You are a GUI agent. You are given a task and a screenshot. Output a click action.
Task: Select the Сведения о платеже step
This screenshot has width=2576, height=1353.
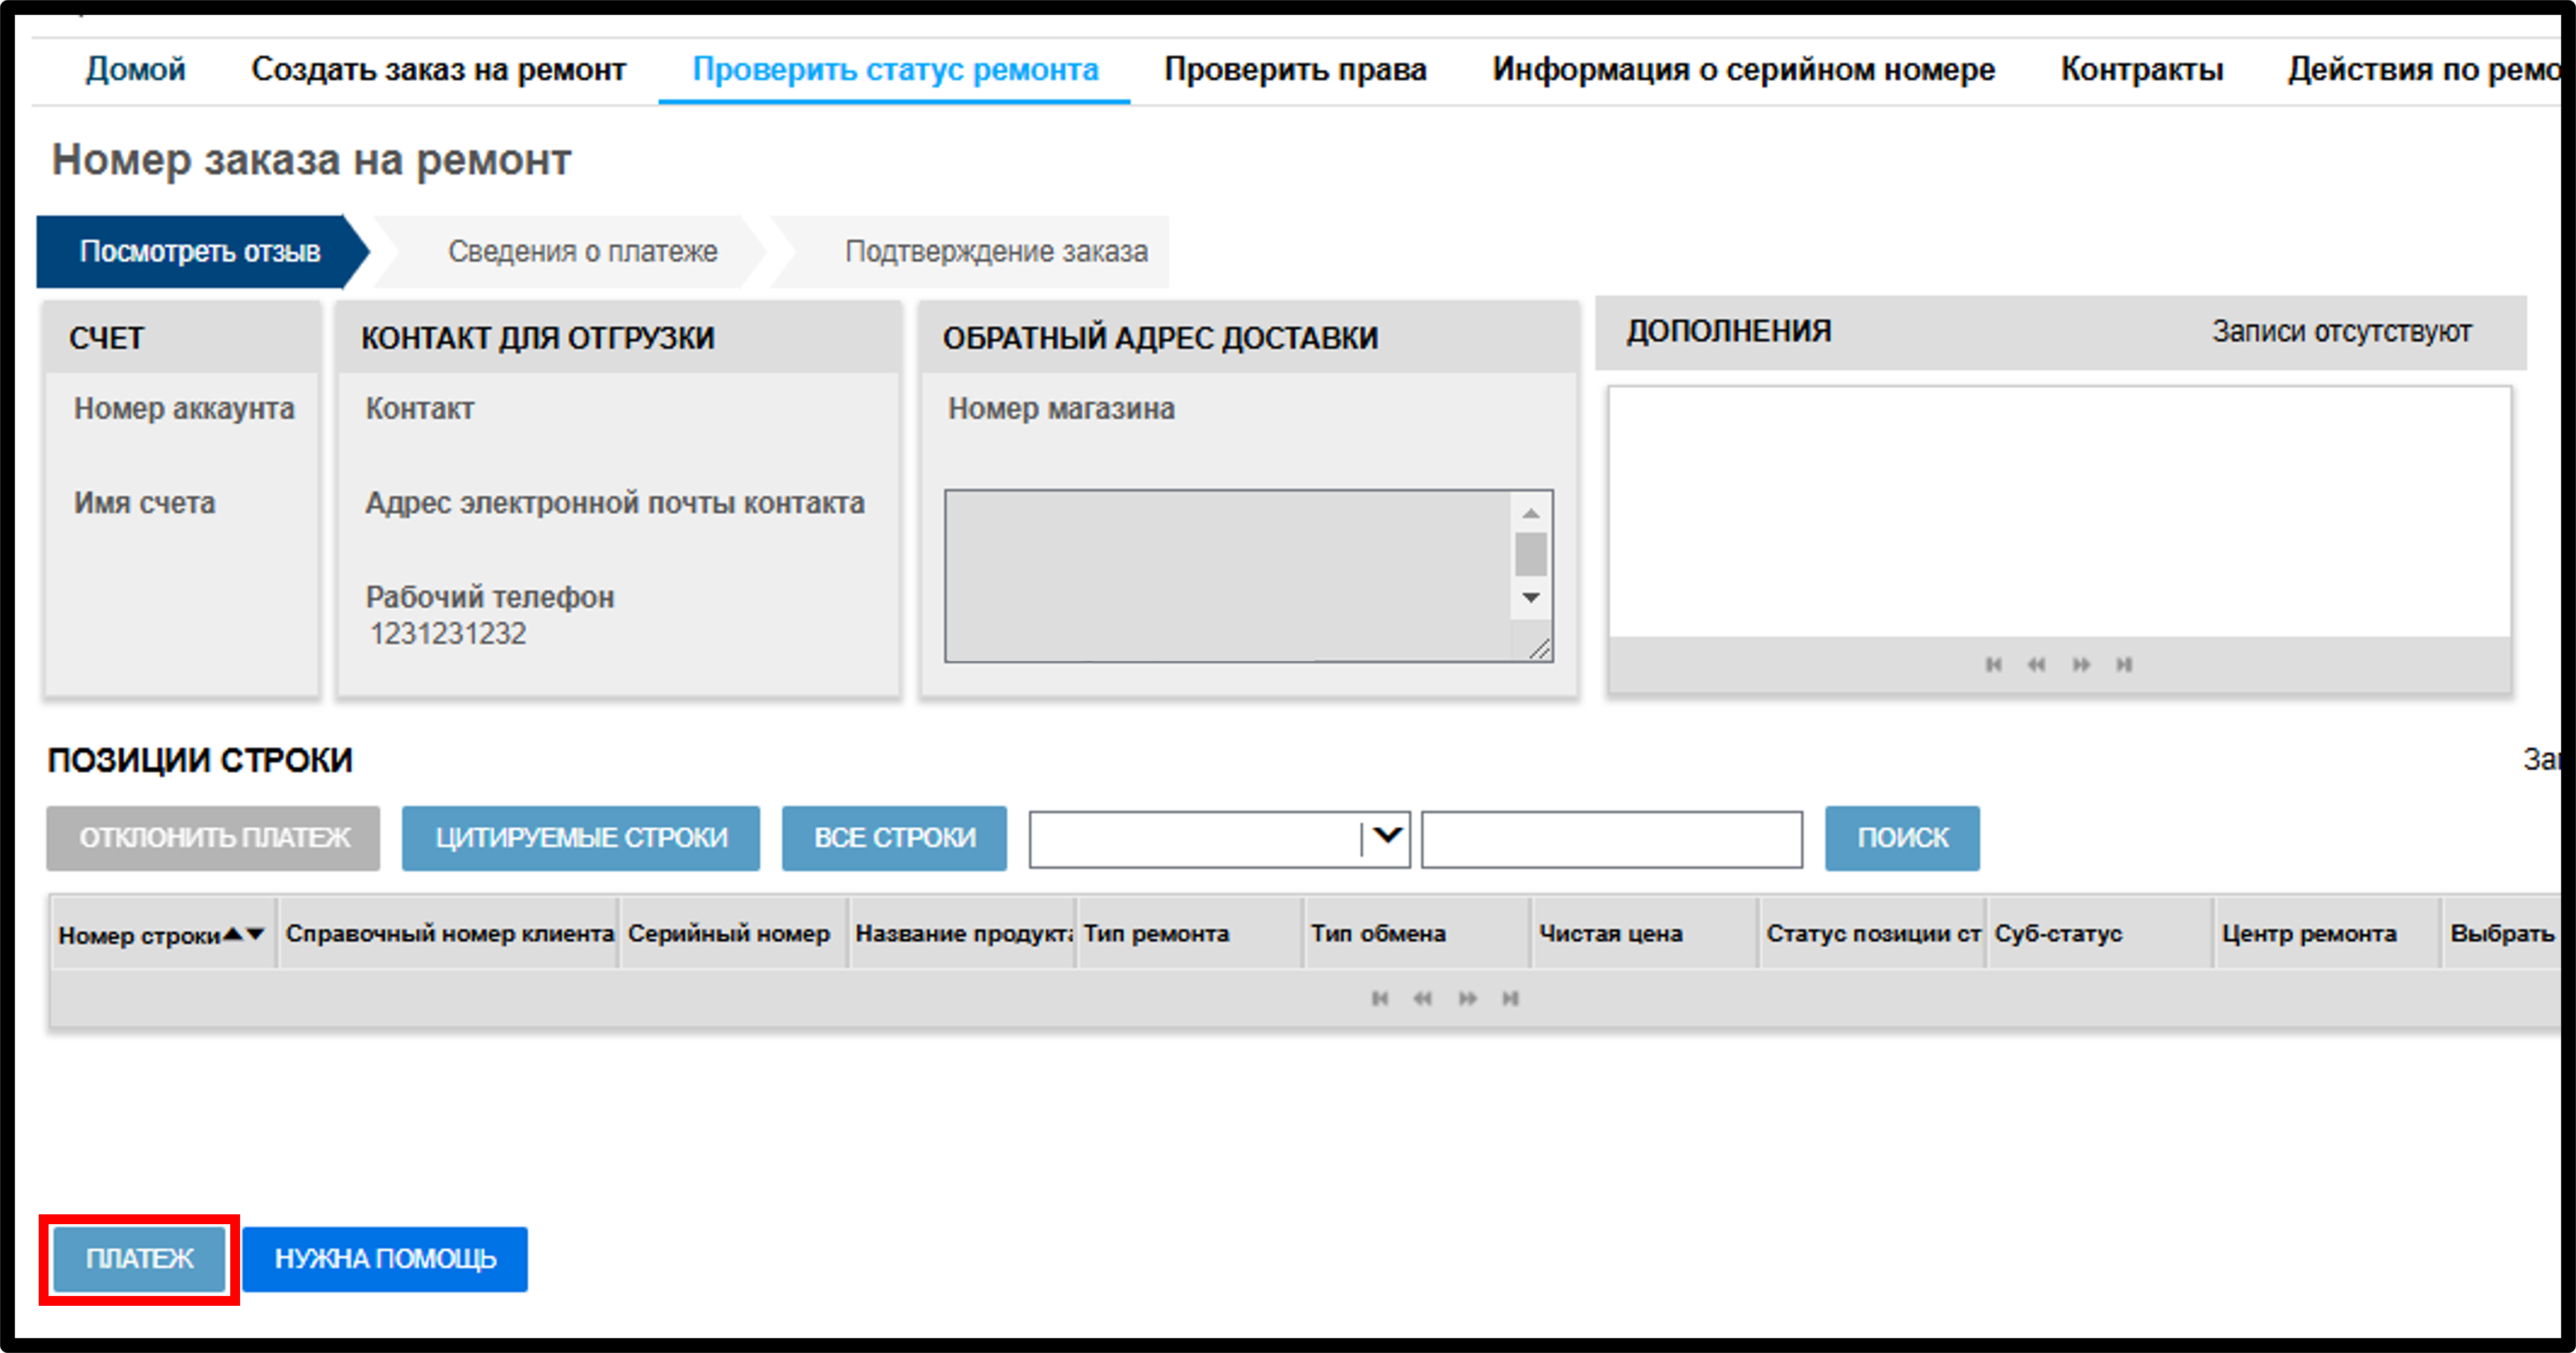click(x=582, y=251)
